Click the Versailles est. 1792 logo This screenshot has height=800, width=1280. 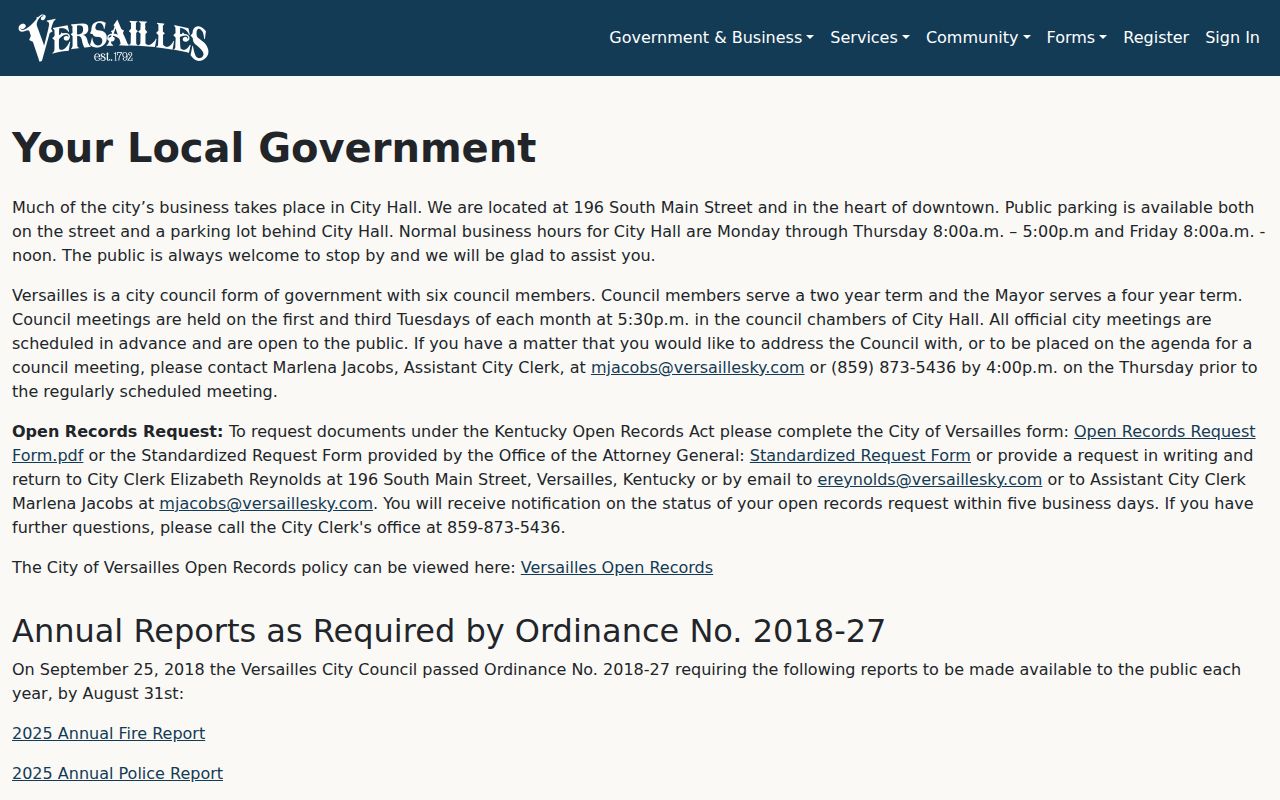113,38
